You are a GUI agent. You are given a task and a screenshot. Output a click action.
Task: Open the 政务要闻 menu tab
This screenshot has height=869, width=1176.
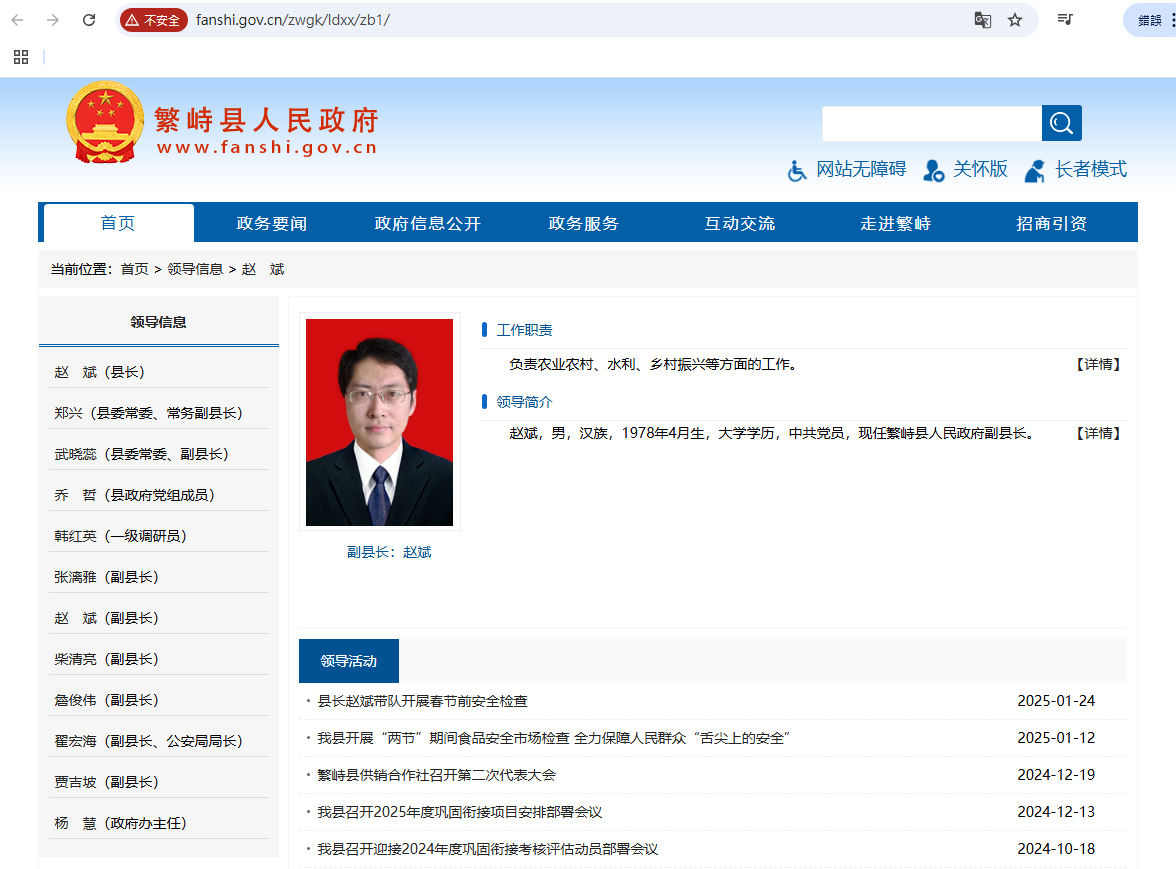(271, 223)
